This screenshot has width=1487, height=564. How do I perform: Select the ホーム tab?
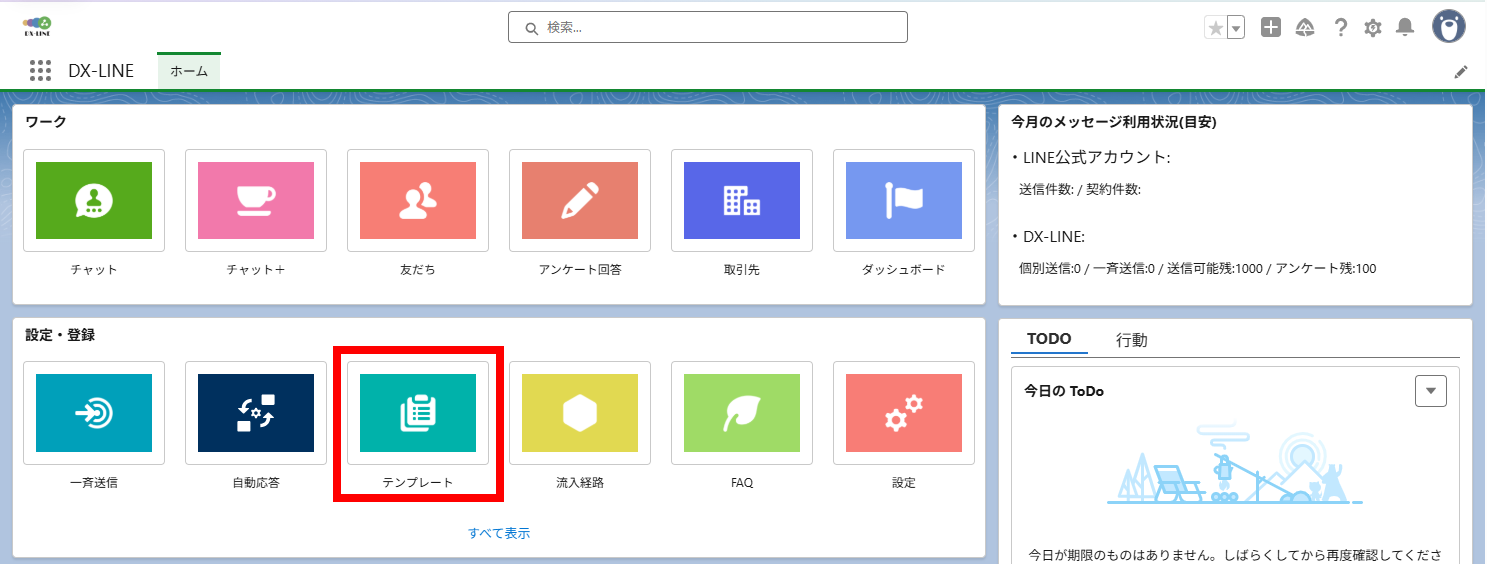[x=189, y=71]
